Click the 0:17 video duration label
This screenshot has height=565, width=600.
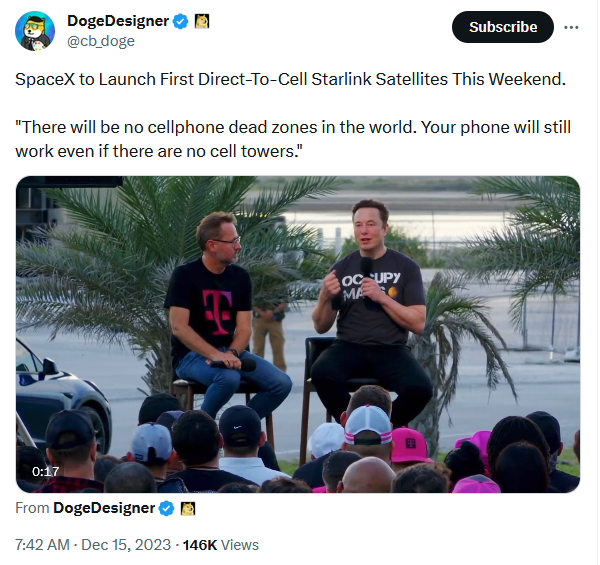pos(46,471)
